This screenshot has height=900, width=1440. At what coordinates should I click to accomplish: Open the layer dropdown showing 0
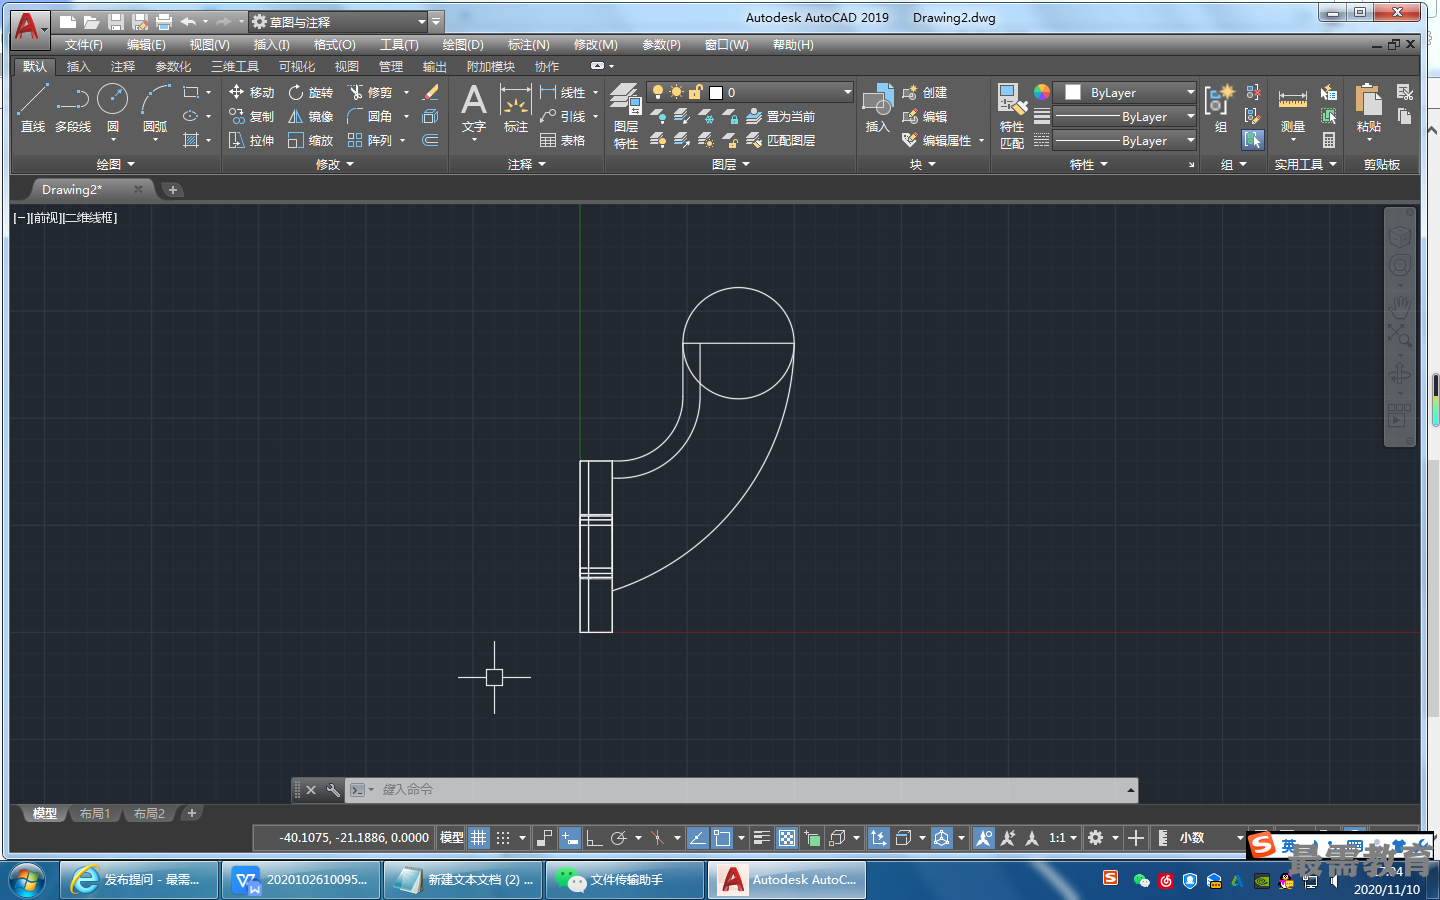coord(750,92)
